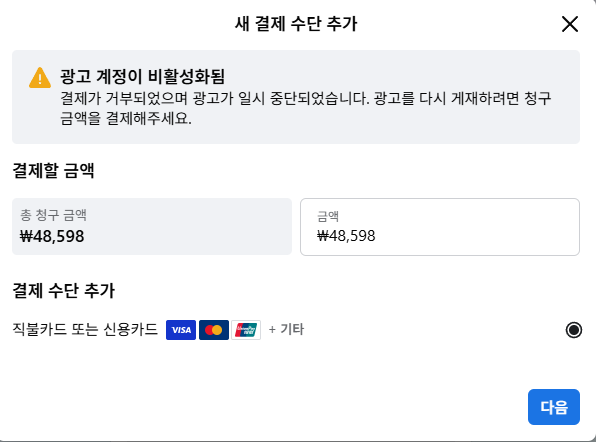Click the 결제할 금액 section heading
Screen dimensions: 596x442
53,170
